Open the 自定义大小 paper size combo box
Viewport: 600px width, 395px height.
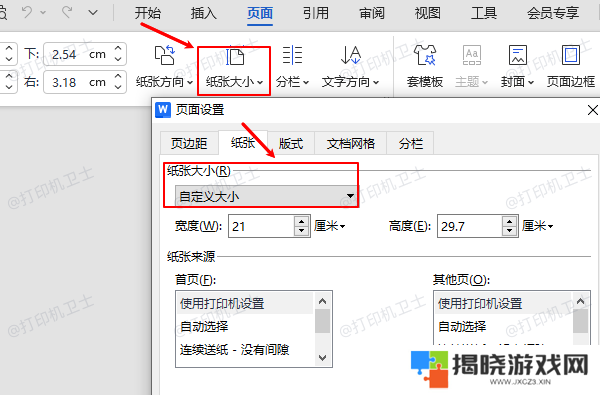tap(266, 196)
